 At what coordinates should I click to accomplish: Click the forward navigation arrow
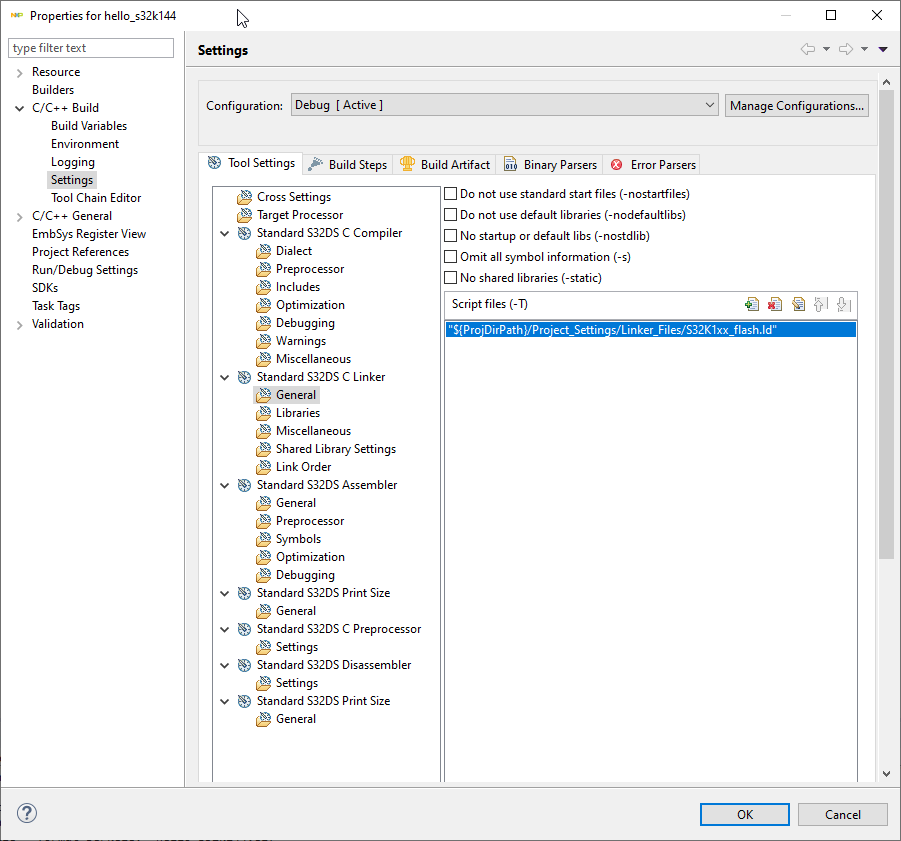pyautogui.click(x=845, y=48)
